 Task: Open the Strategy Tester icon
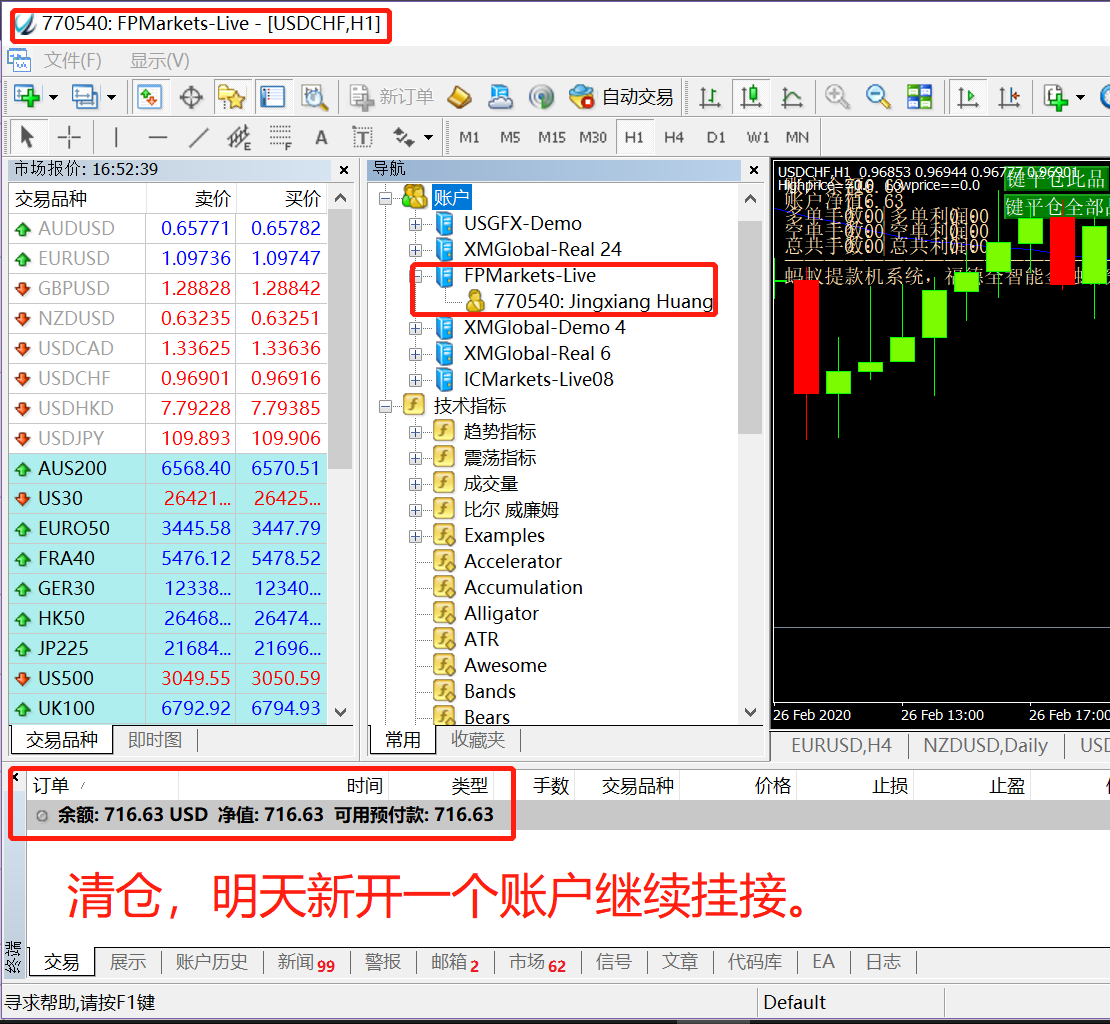click(314, 97)
